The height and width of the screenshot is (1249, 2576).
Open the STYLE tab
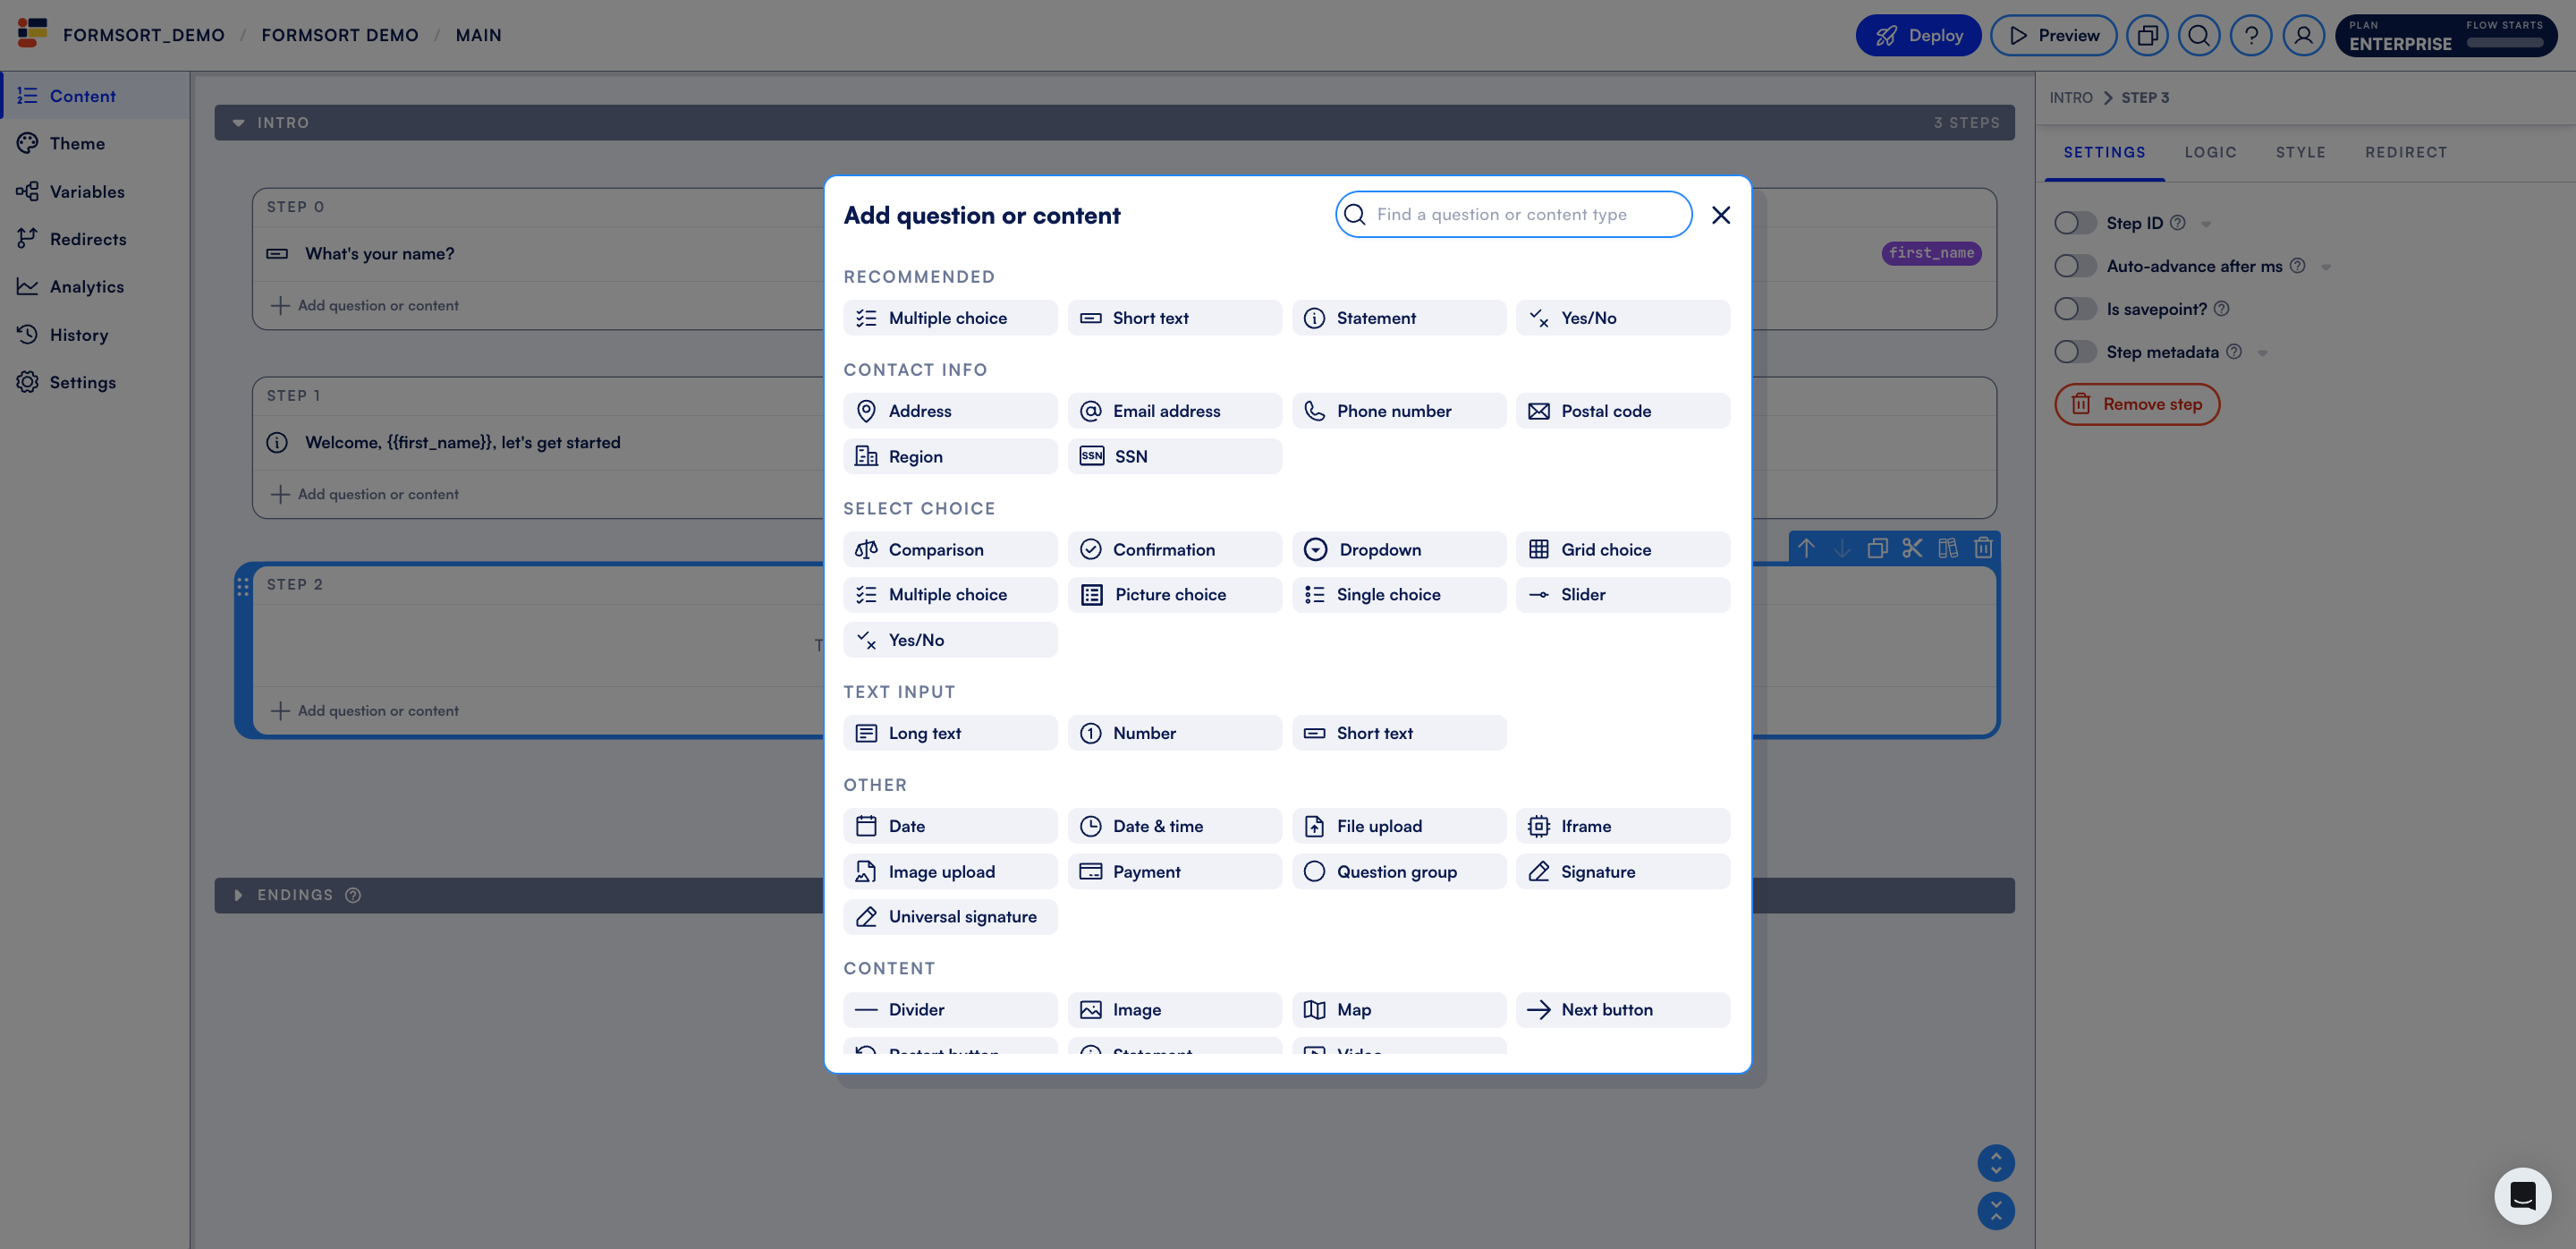click(x=2300, y=152)
